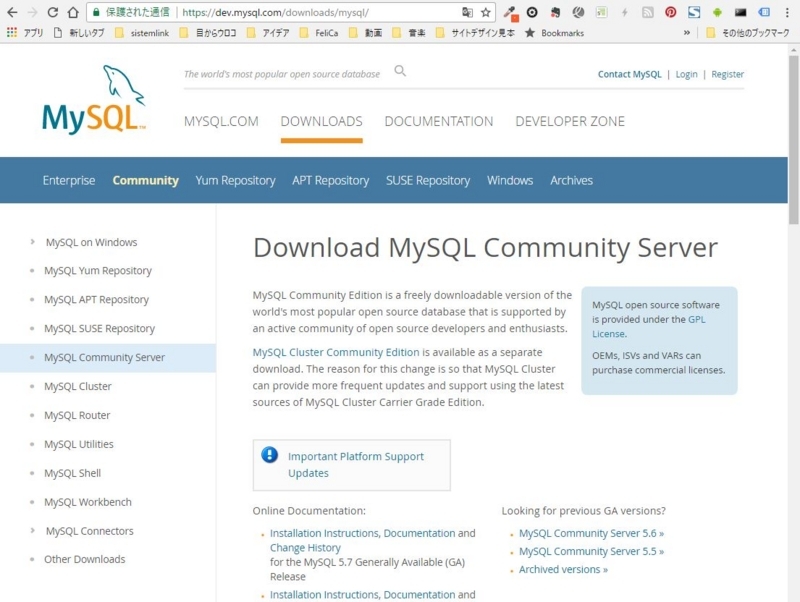Open the FeliCa bookmark folder

point(319,33)
